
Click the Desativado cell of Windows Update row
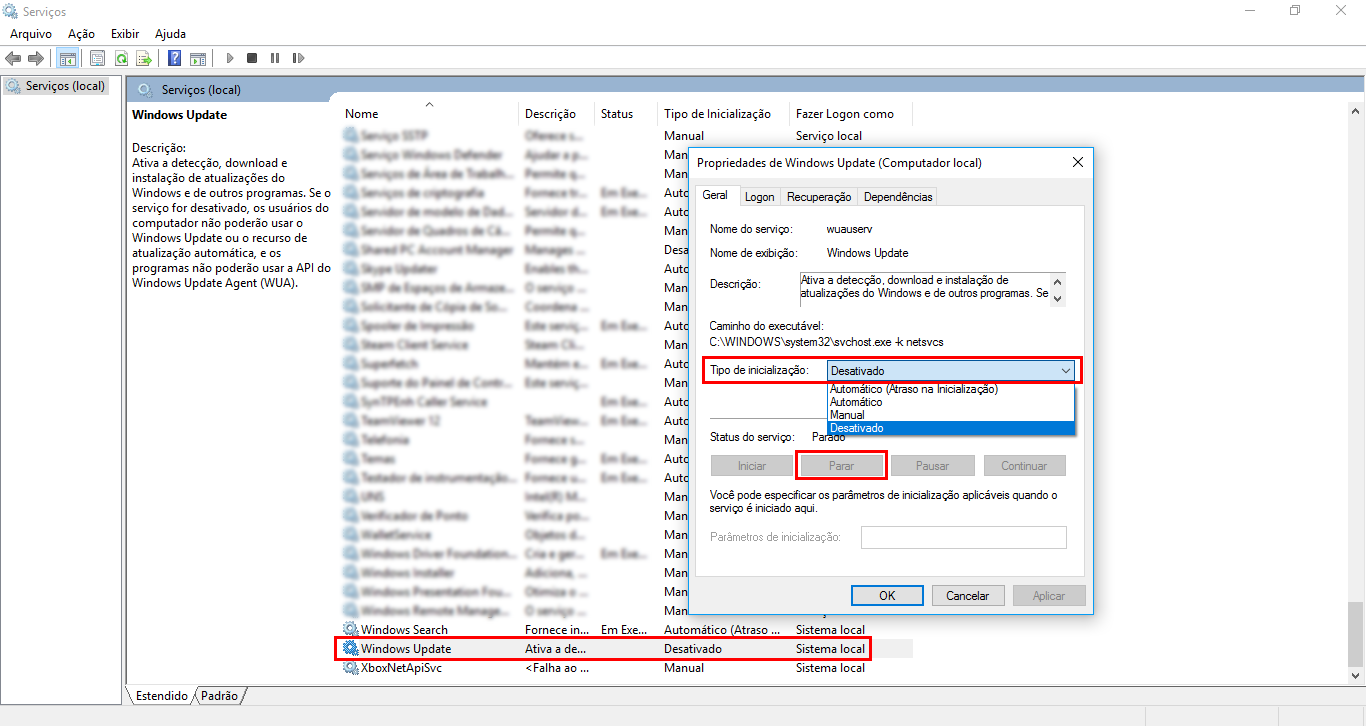pyautogui.click(x=693, y=648)
